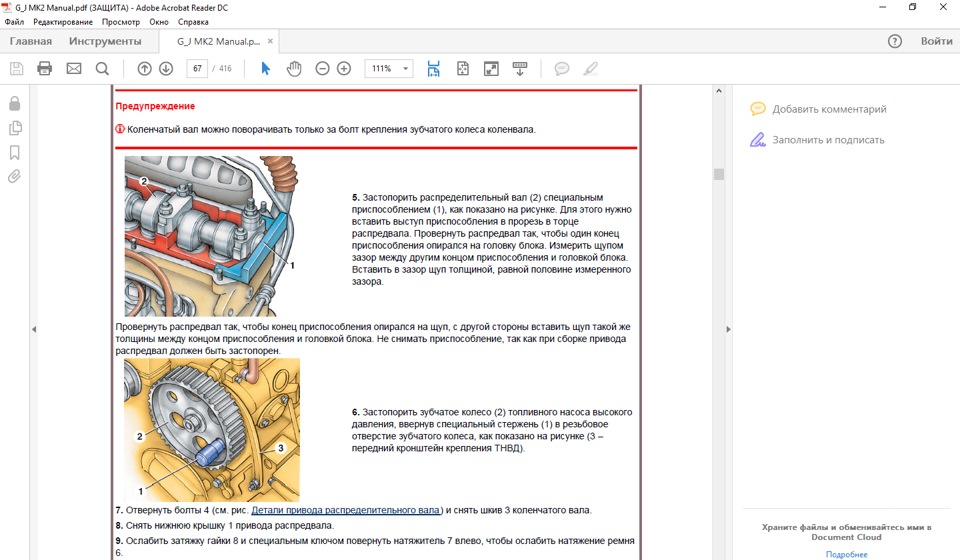Click the vertical scrollbar thumb

pos(719,174)
